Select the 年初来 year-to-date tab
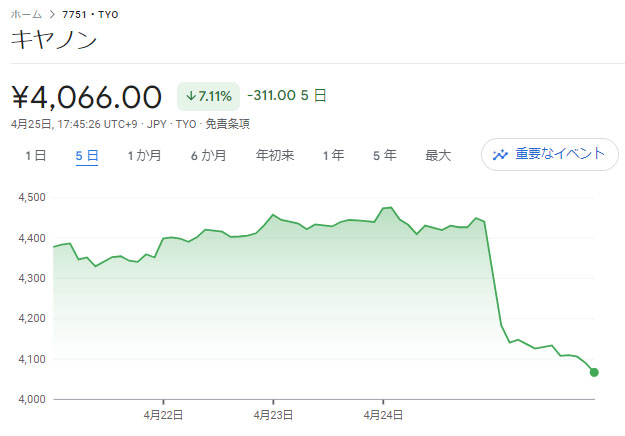The image size is (625, 436). pos(274,155)
